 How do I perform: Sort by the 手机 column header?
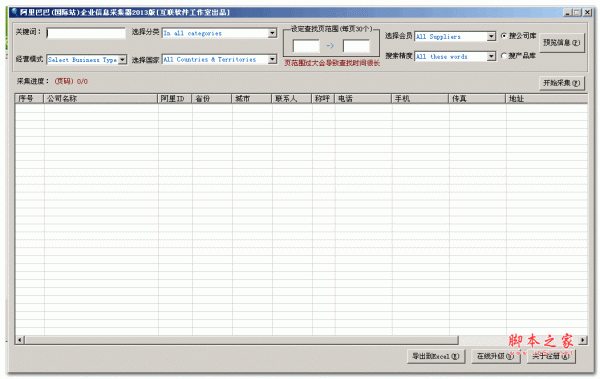pyautogui.click(x=421, y=99)
